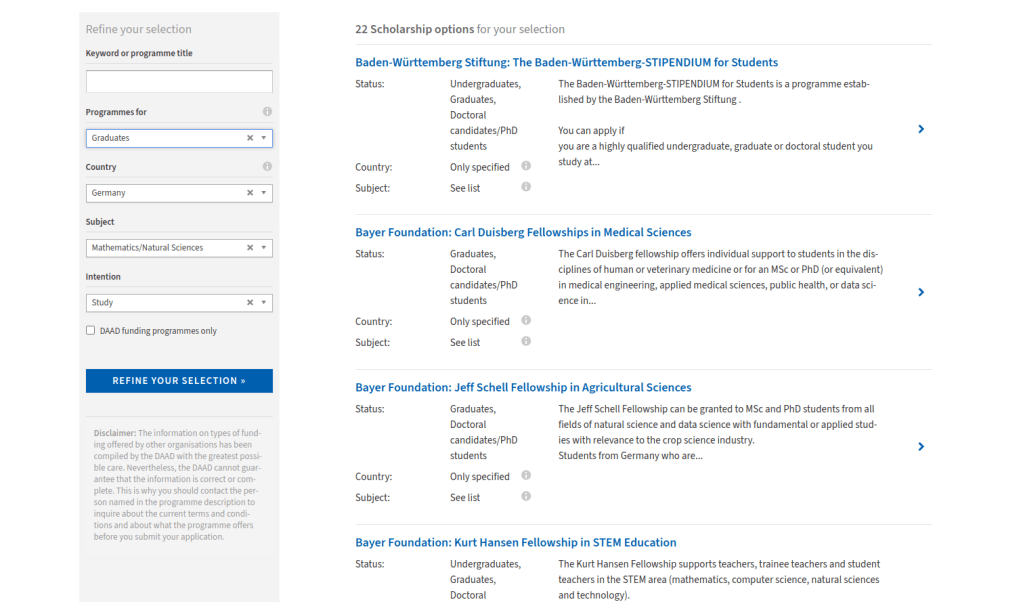The width and height of the screenshot is (1023, 602).
Task: Enable DAAD funding programmes only checkbox
Action: 91,330
